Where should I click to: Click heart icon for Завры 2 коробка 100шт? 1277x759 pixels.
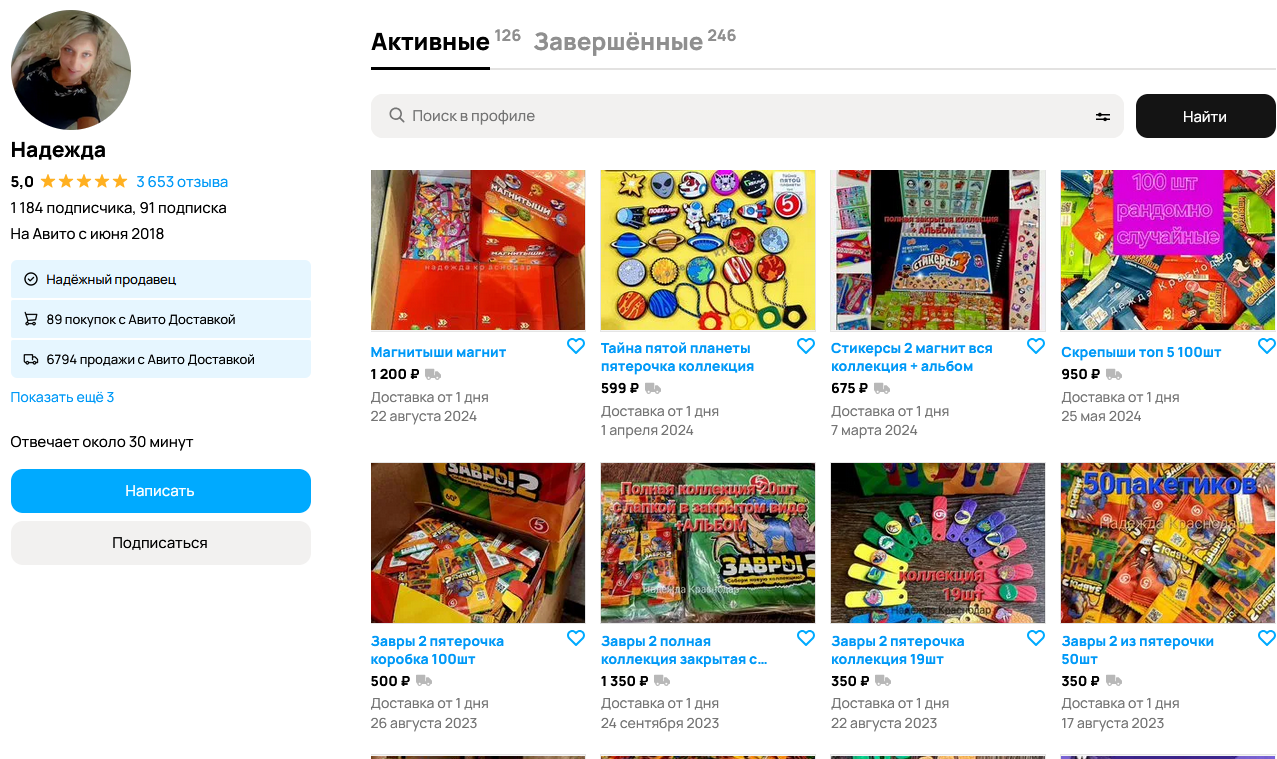[x=576, y=638]
